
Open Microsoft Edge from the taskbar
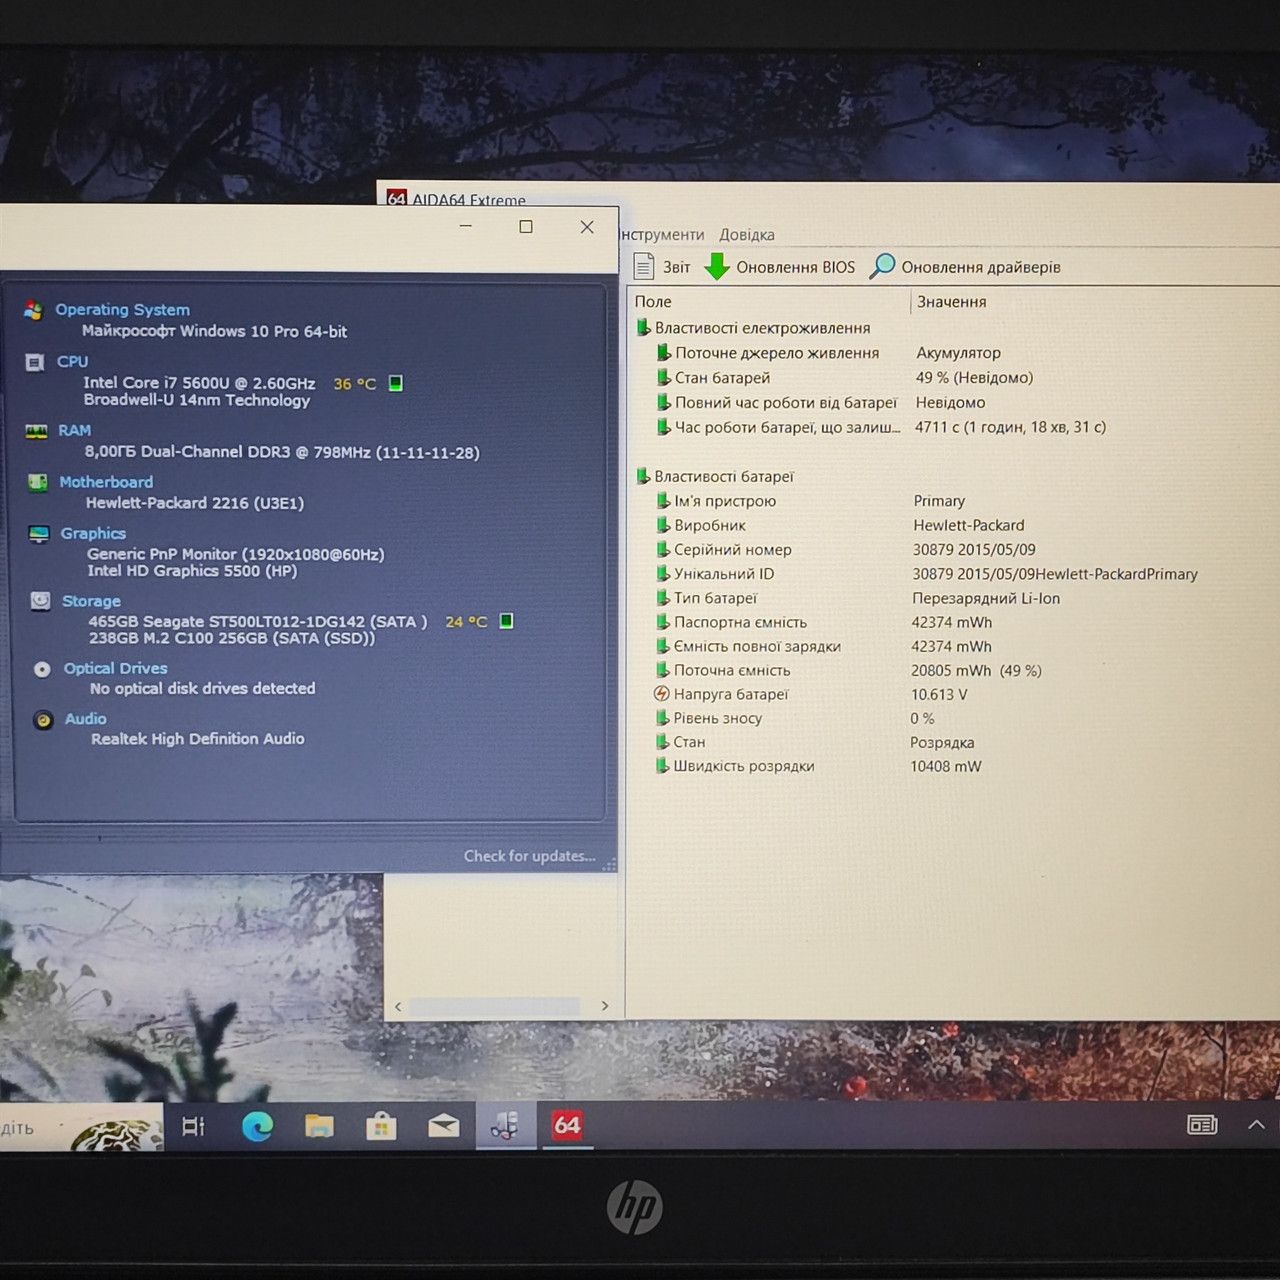point(257,1126)
